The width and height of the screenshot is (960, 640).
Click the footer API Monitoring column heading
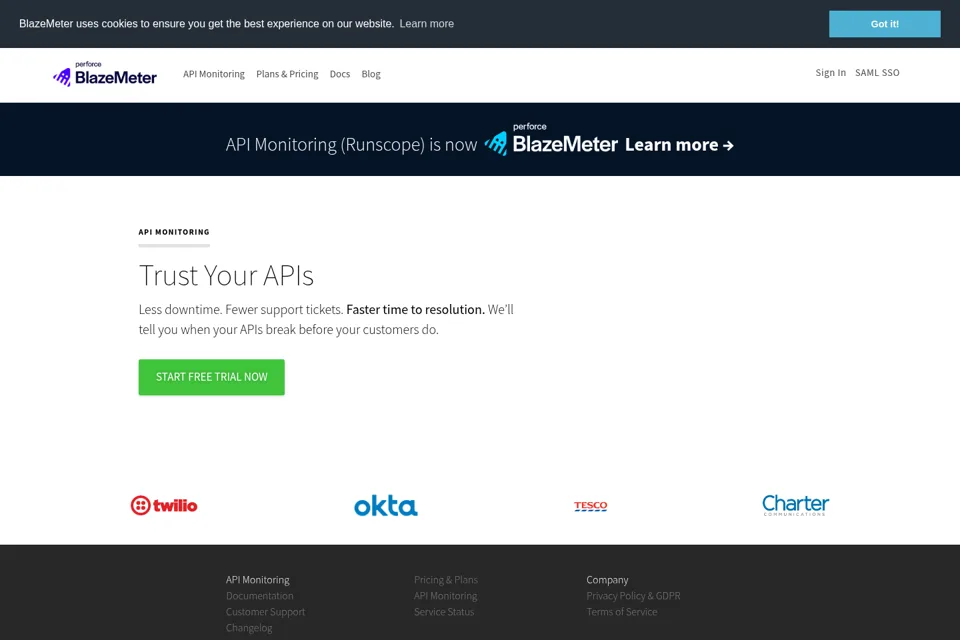[258, 580]
